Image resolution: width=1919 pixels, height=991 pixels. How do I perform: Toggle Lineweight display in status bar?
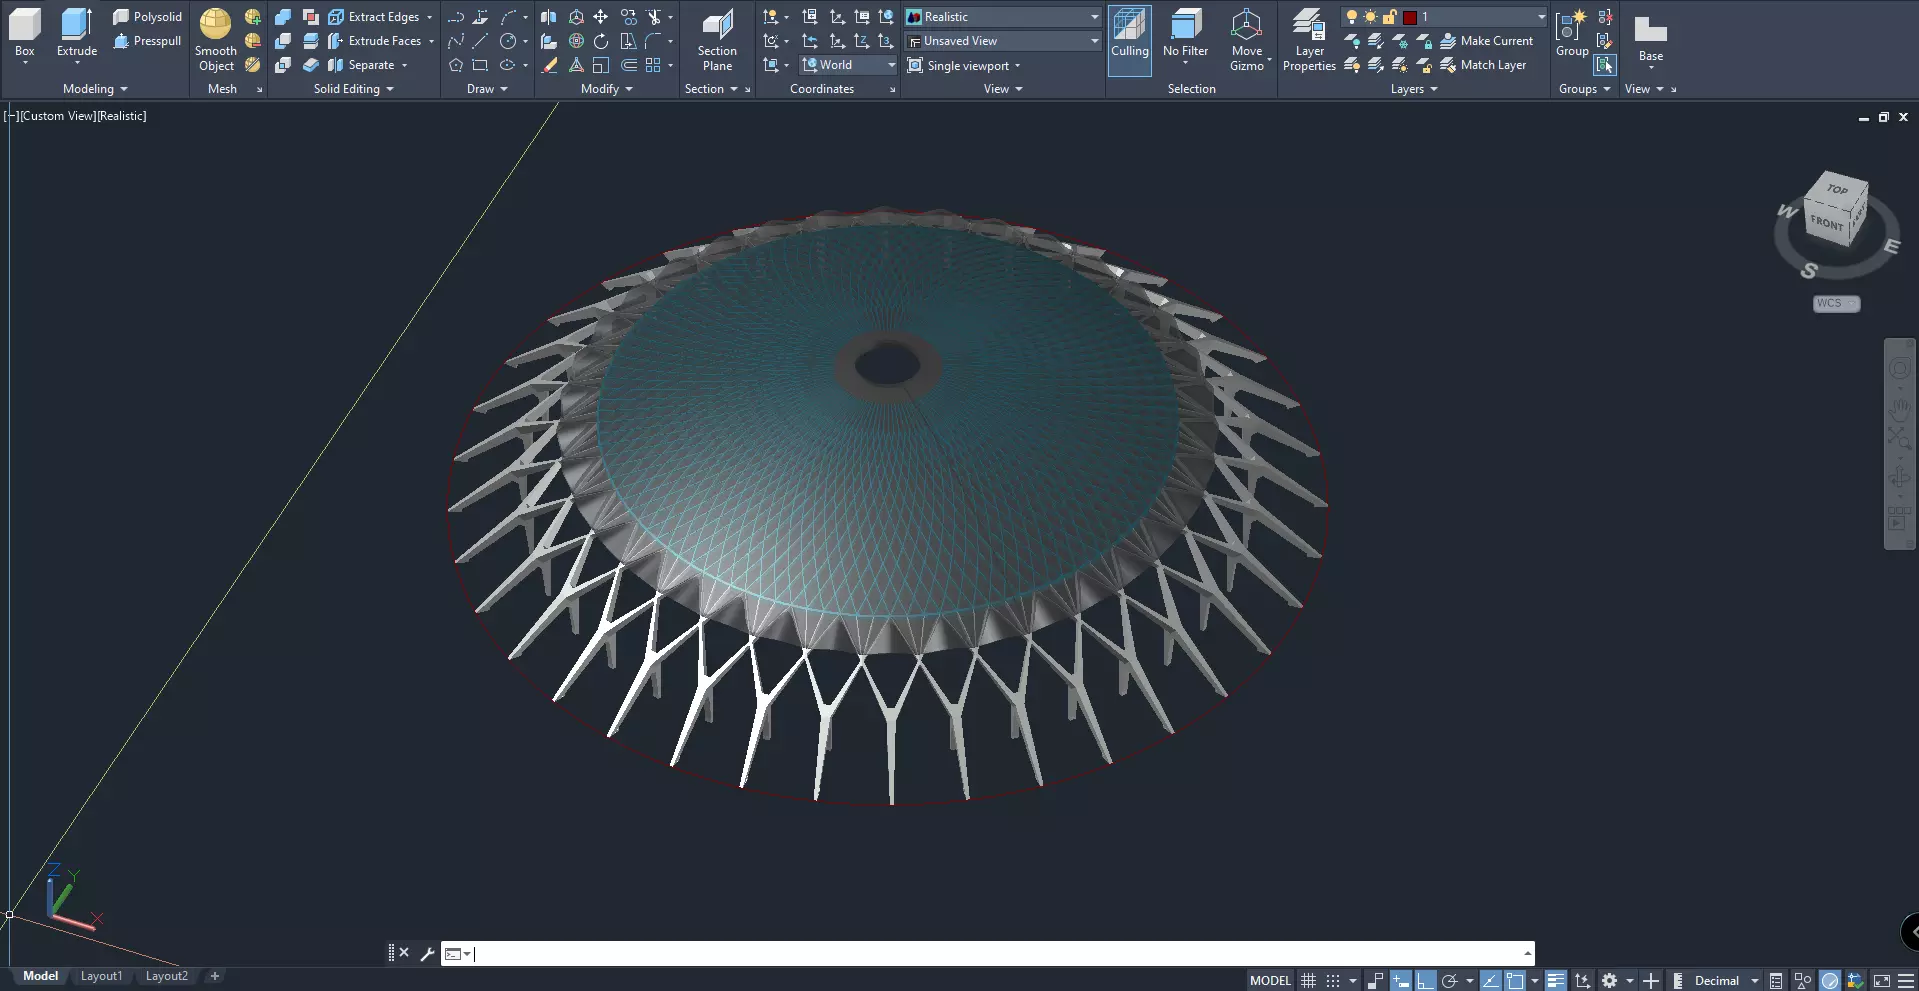click(1556, 981)
